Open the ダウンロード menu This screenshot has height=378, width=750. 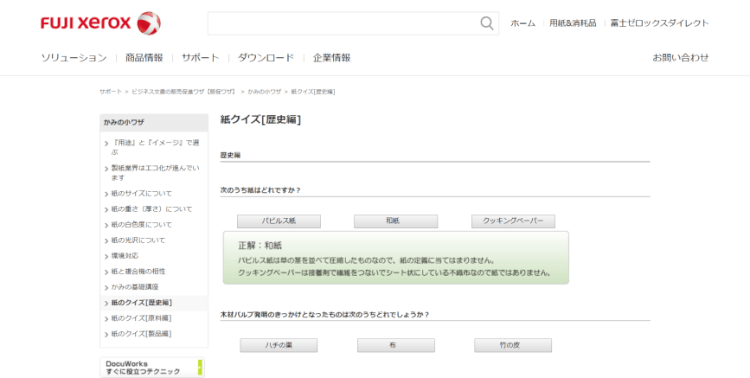tap(265, 58)
